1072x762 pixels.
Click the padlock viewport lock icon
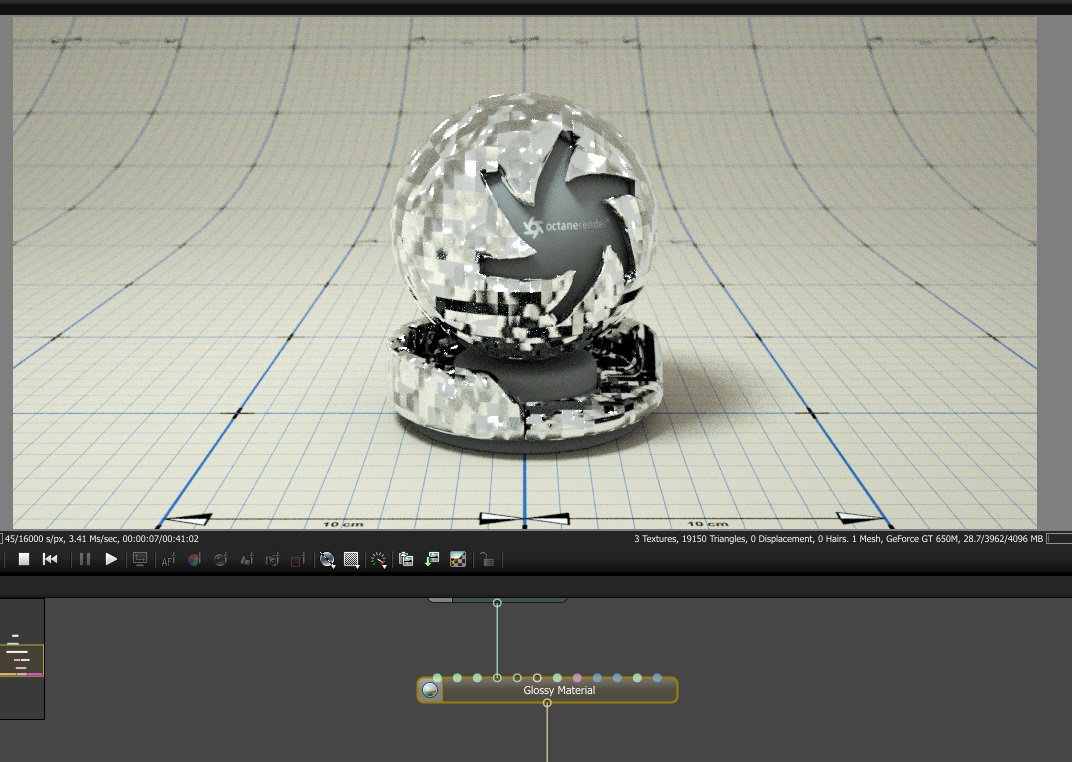pyautogui.click(x=487, y=560)
